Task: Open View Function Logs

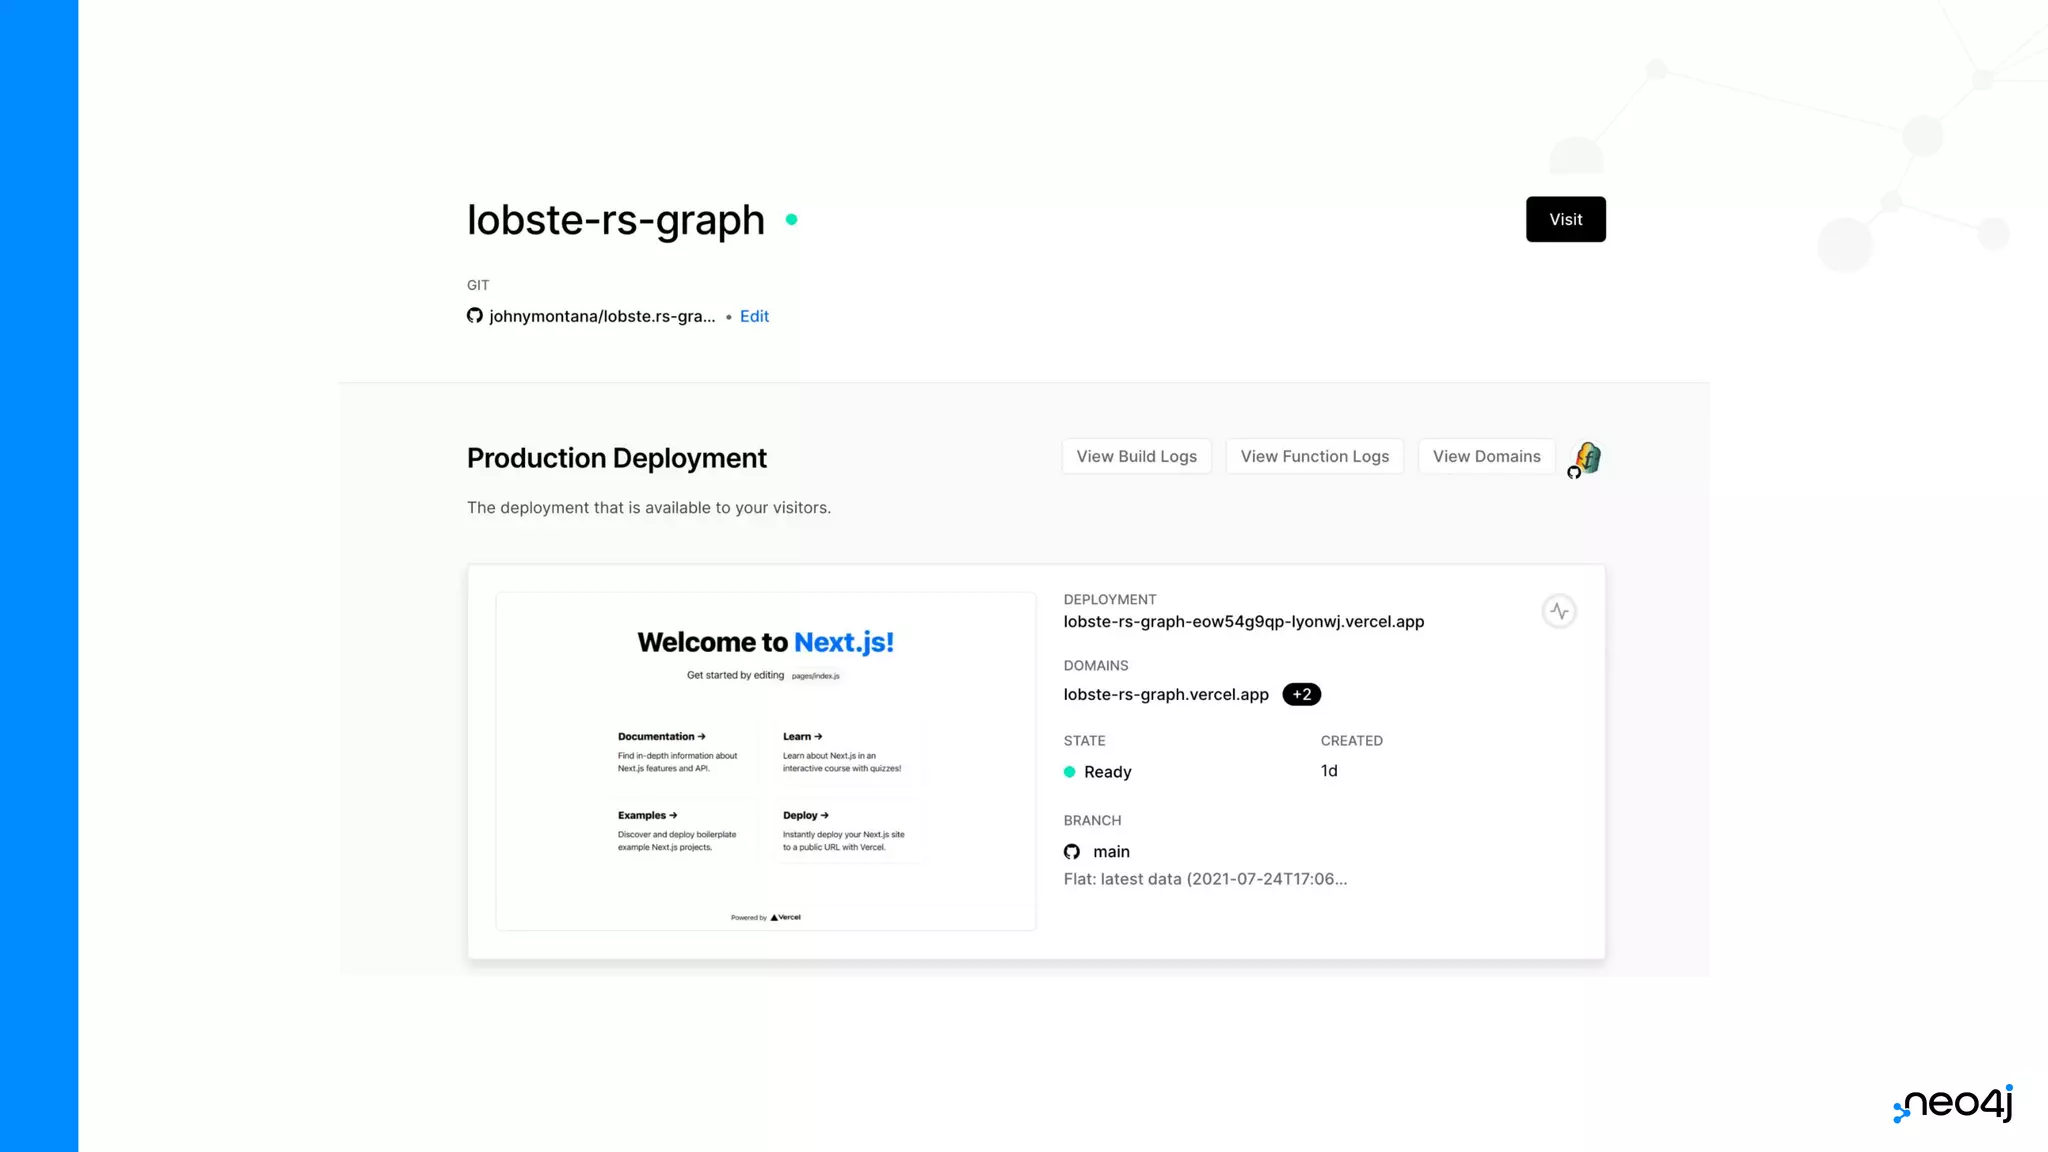Action: coord(1314,456)
